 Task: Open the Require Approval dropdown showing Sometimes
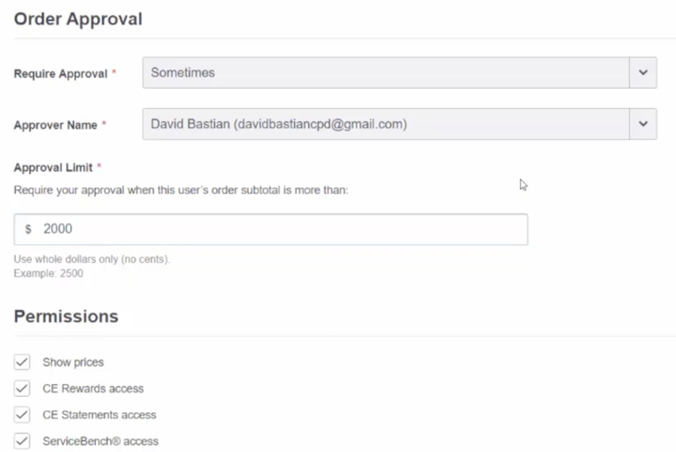click(x=400, y=72)
